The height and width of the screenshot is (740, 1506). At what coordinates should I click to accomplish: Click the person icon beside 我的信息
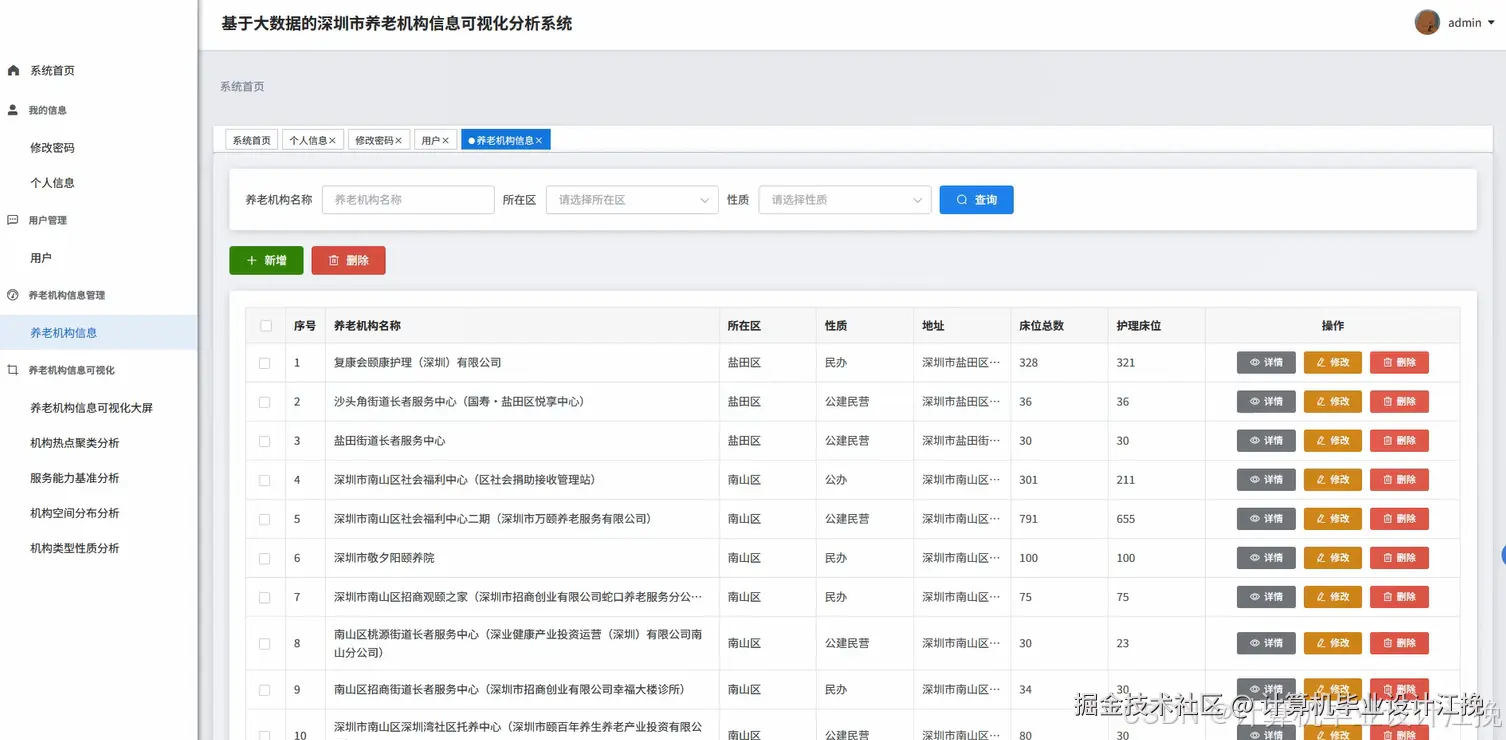pos(13,110)
